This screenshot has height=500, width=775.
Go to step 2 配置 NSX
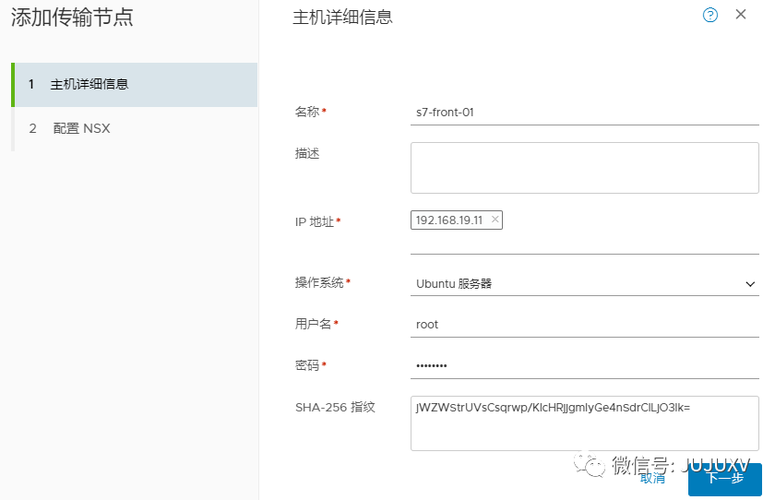[134, 128]
